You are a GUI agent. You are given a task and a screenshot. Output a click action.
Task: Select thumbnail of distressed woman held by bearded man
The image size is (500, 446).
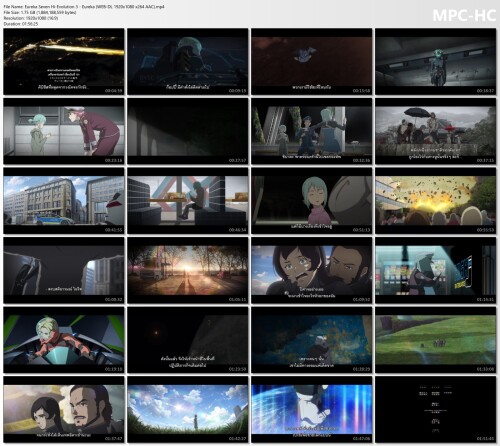click(312, 270)
